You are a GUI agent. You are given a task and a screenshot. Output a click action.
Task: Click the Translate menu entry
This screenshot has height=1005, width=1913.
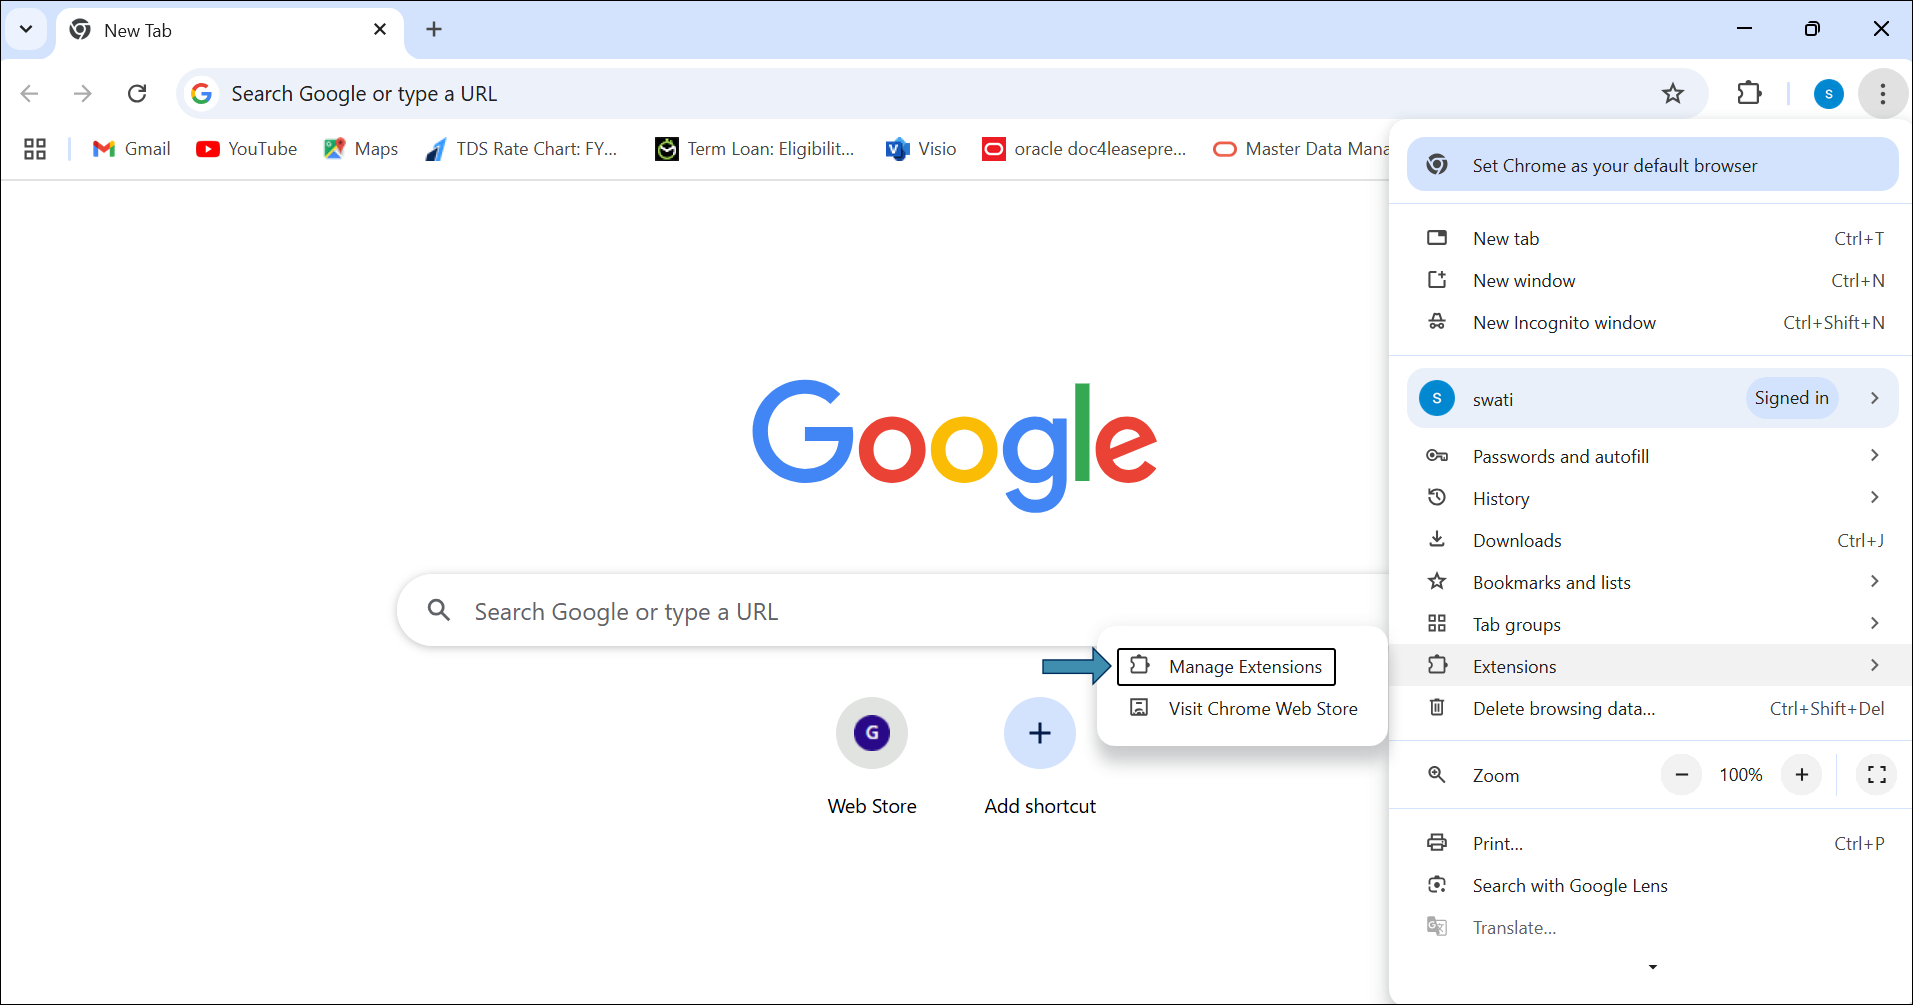coord(1652,927)
